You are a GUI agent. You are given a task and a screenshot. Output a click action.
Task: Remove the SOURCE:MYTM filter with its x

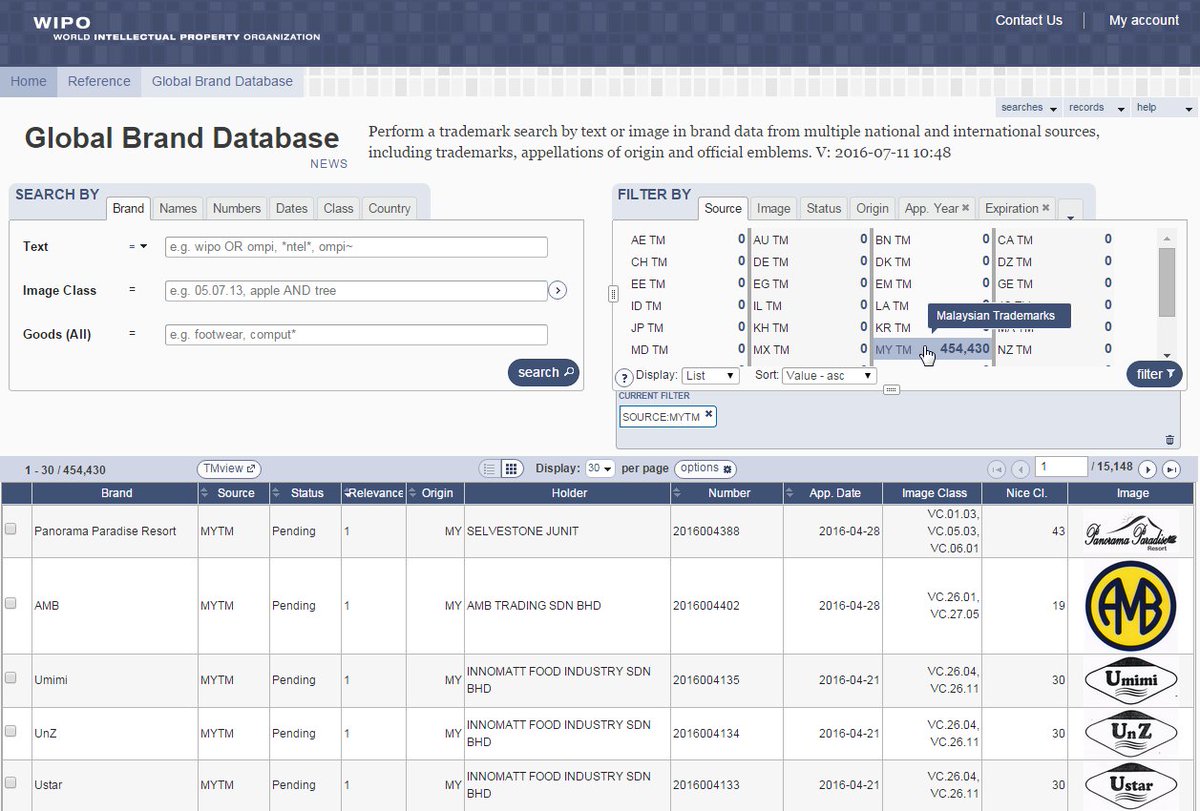click(x=709, y=413)
